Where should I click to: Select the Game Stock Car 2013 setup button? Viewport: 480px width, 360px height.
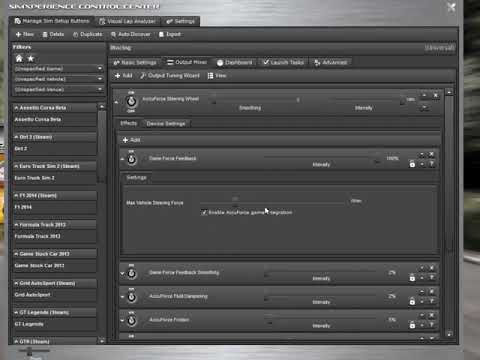pyautogui.click(x=55, y=266)
